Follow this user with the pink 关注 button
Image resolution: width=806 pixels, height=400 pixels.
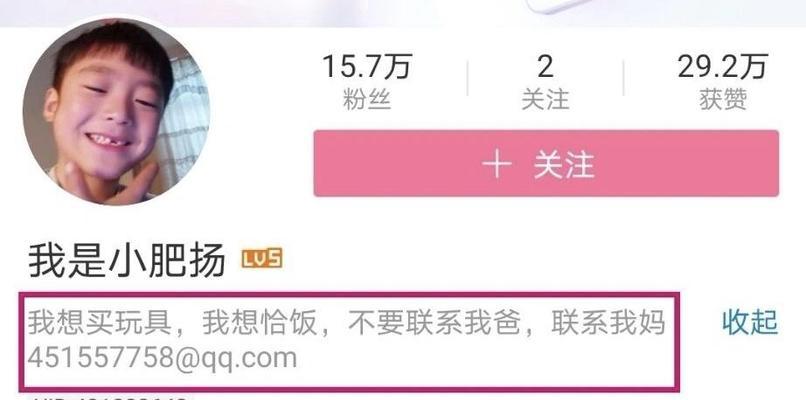pos(546,163)
